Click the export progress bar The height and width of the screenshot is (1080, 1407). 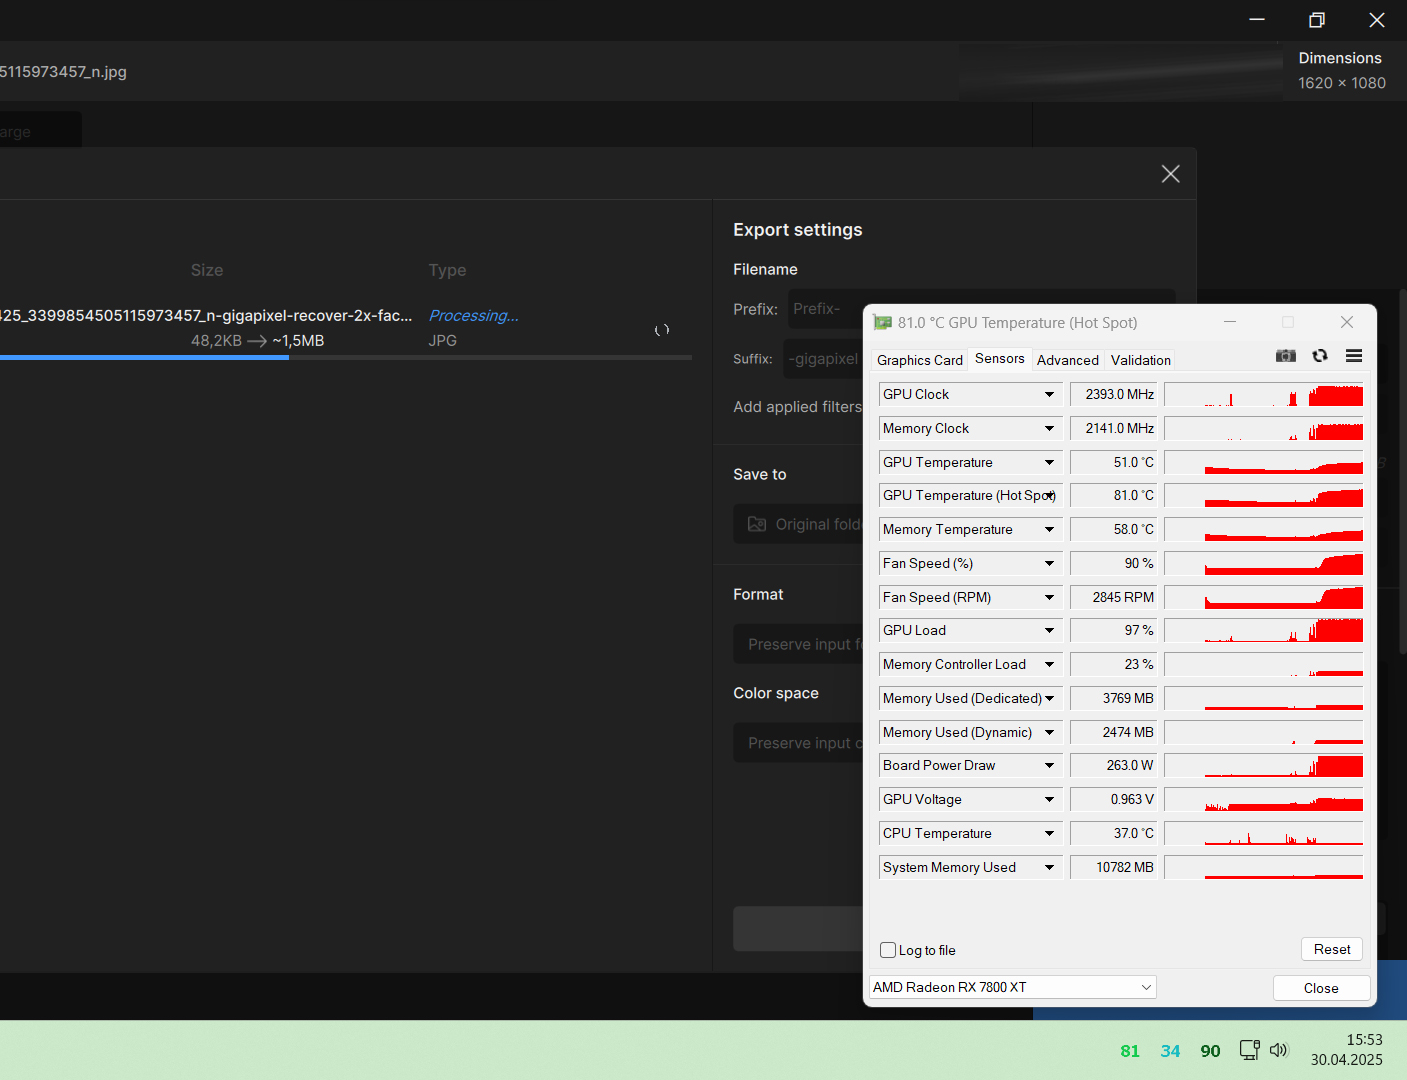[346, 357]
